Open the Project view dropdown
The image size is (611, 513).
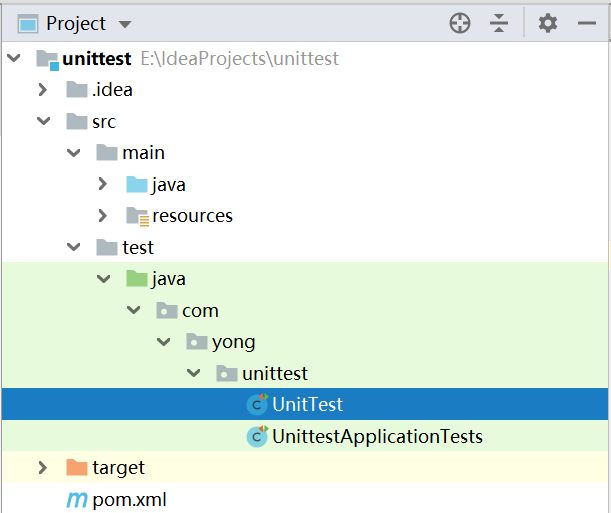pos(124,23)
